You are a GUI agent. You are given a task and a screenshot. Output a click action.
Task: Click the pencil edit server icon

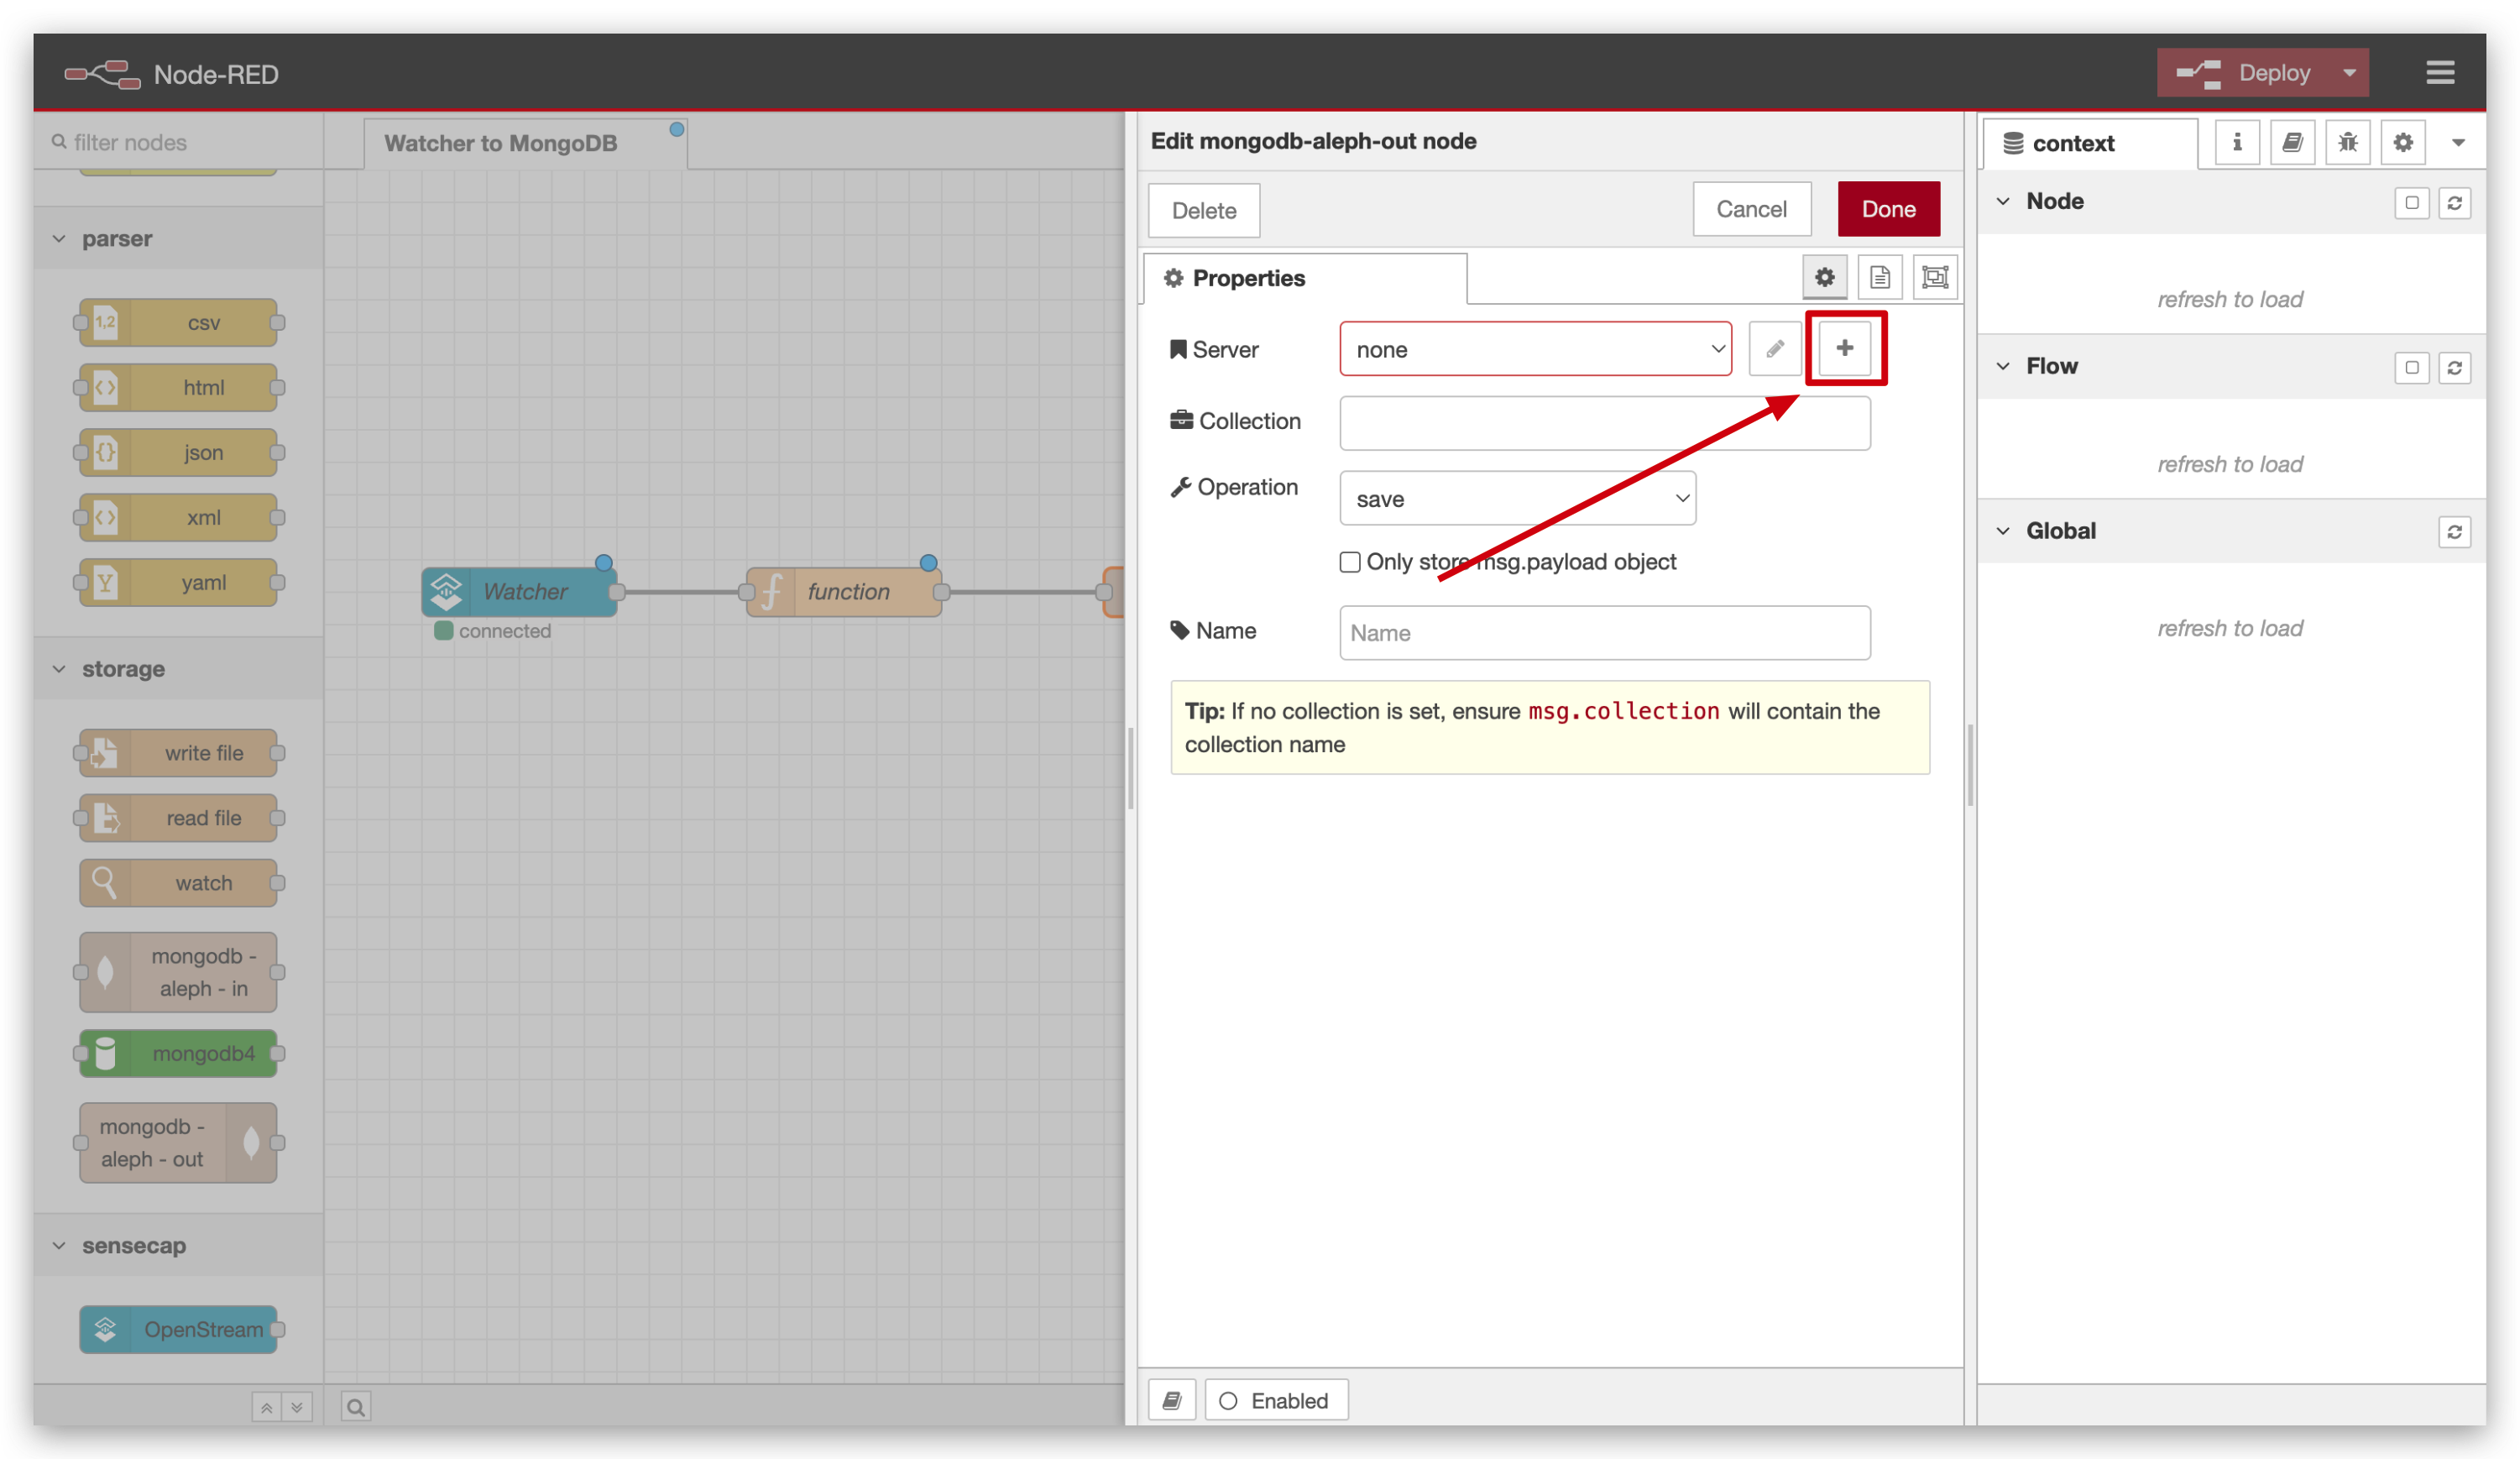tap(1775, 349)
